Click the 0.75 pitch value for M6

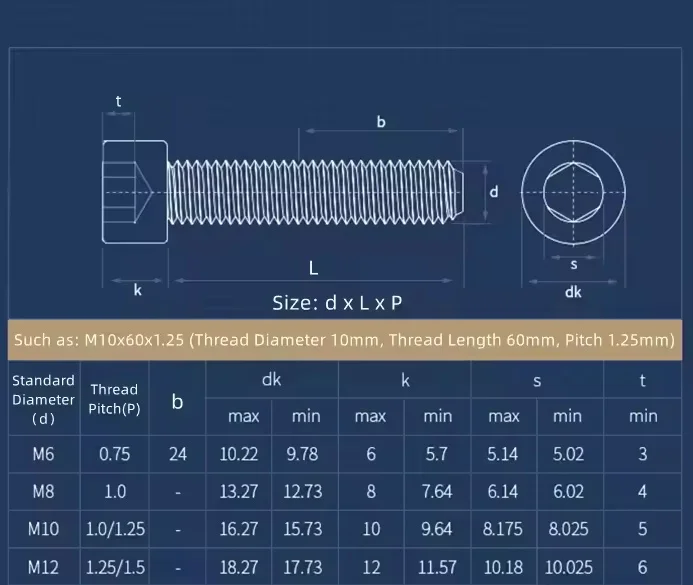[x=114, y=454]
